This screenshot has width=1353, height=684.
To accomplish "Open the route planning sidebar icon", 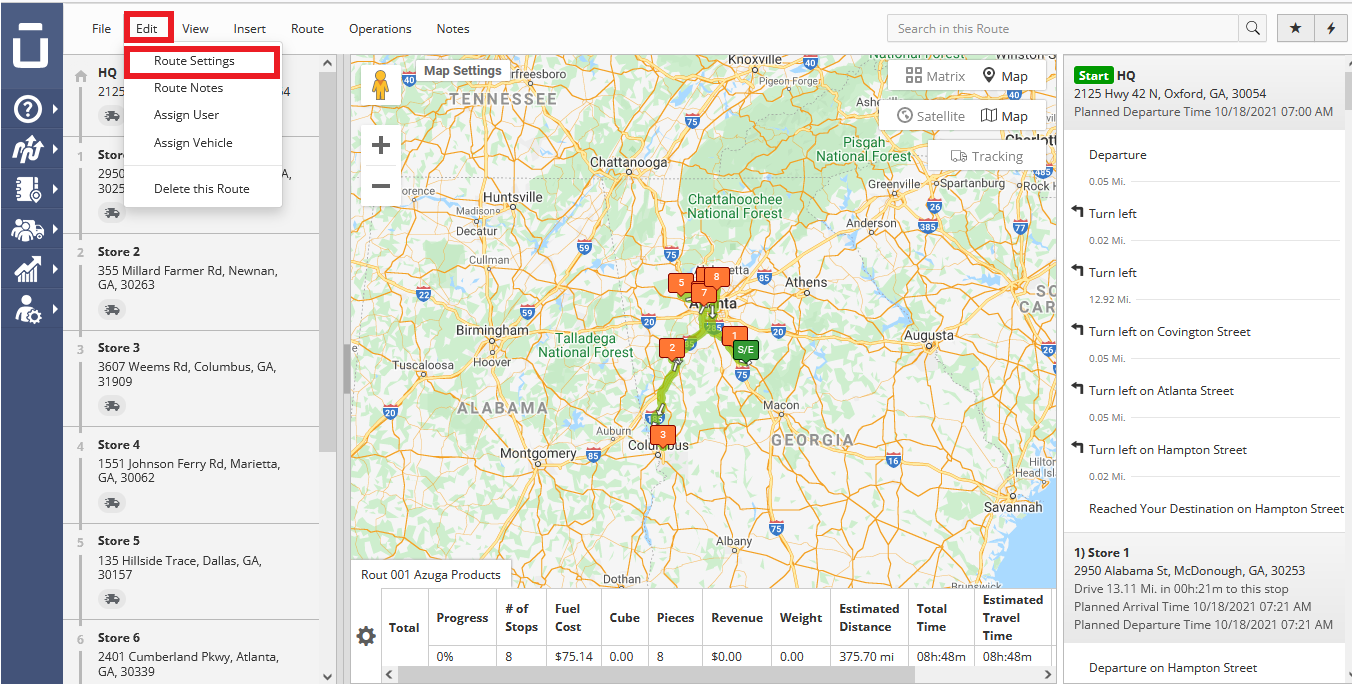I will (x=27, y=149).
